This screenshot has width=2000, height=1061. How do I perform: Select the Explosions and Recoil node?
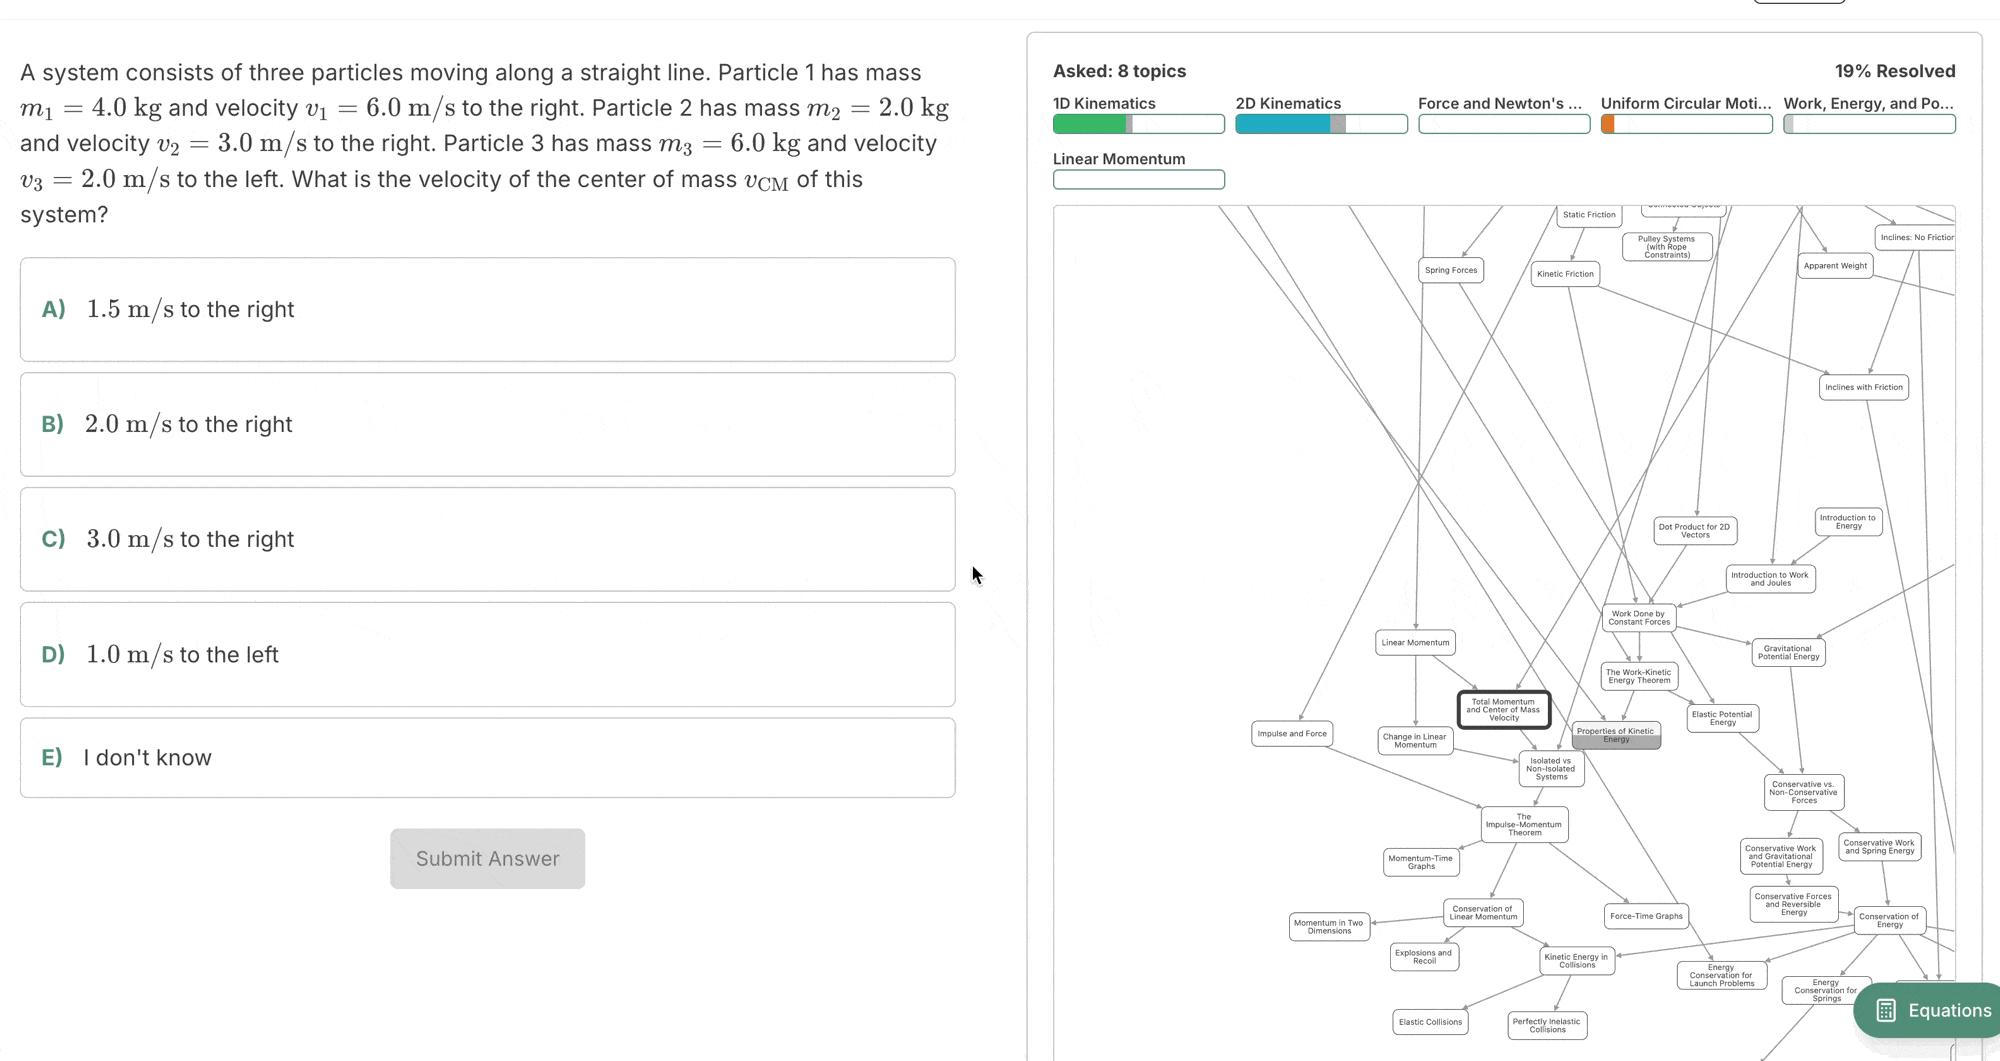pyautogui.click(x=1424, y=956)
